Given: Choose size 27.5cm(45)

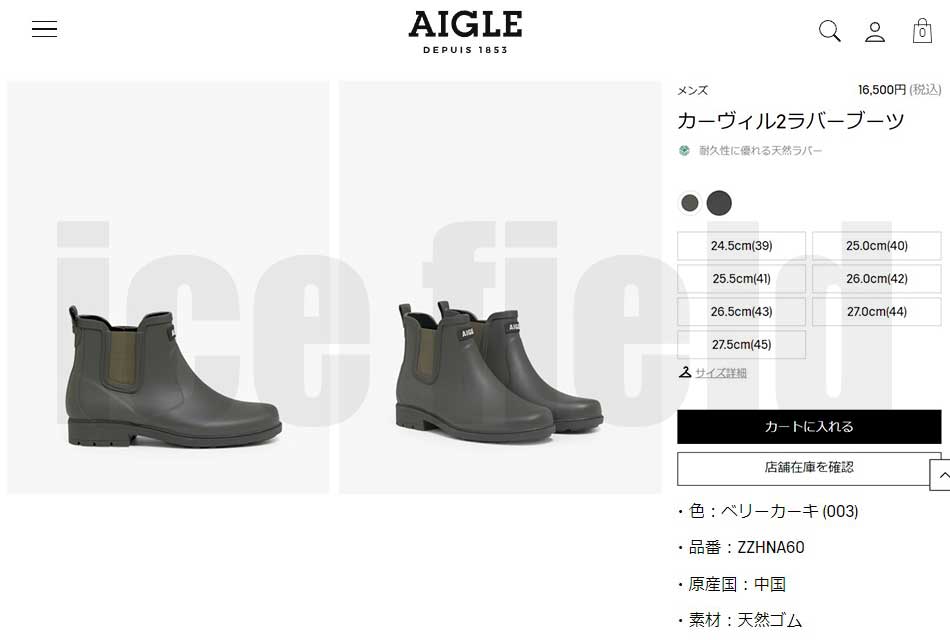Looking at the screenshot, I should point(742,344).
